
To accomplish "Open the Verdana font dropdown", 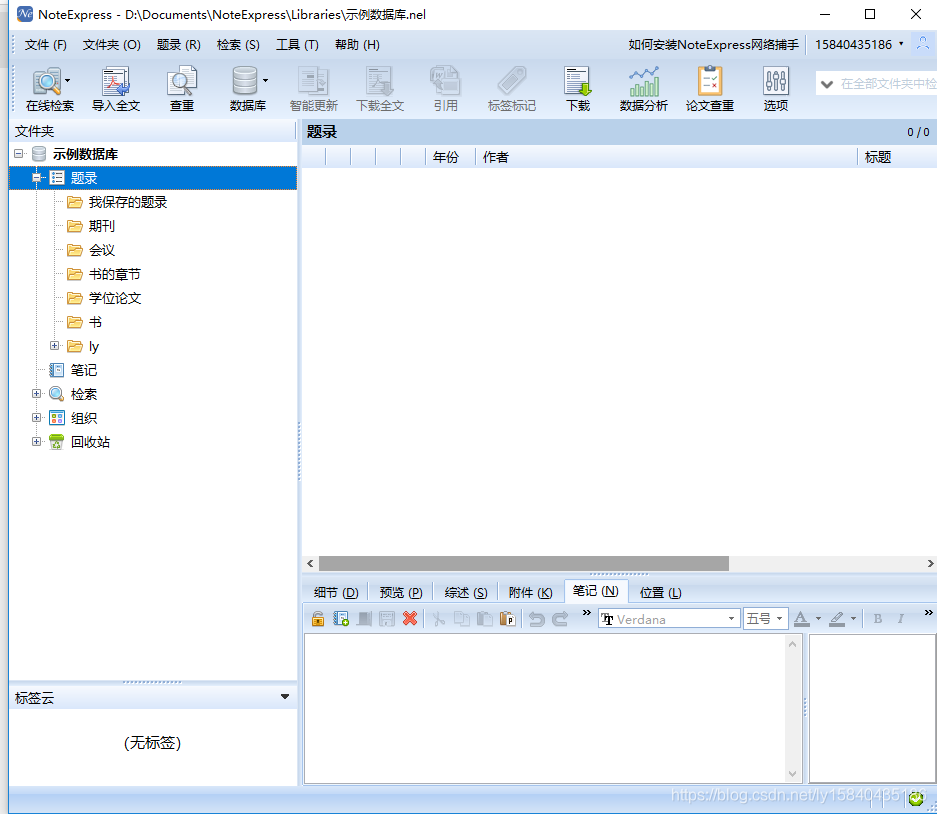I will click(x=731, y=619).
